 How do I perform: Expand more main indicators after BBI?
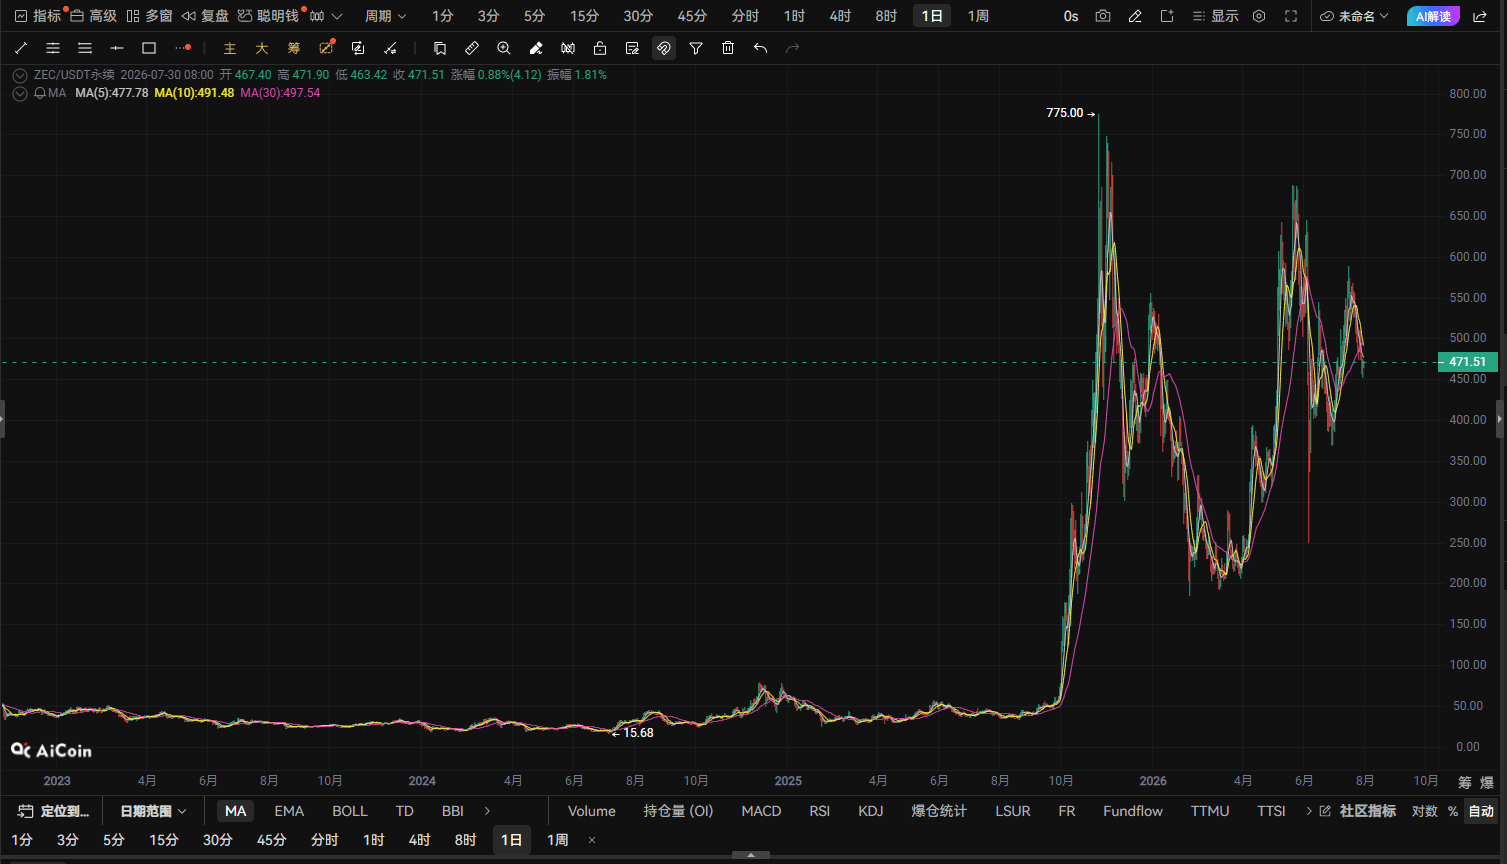tap(488, 811)
